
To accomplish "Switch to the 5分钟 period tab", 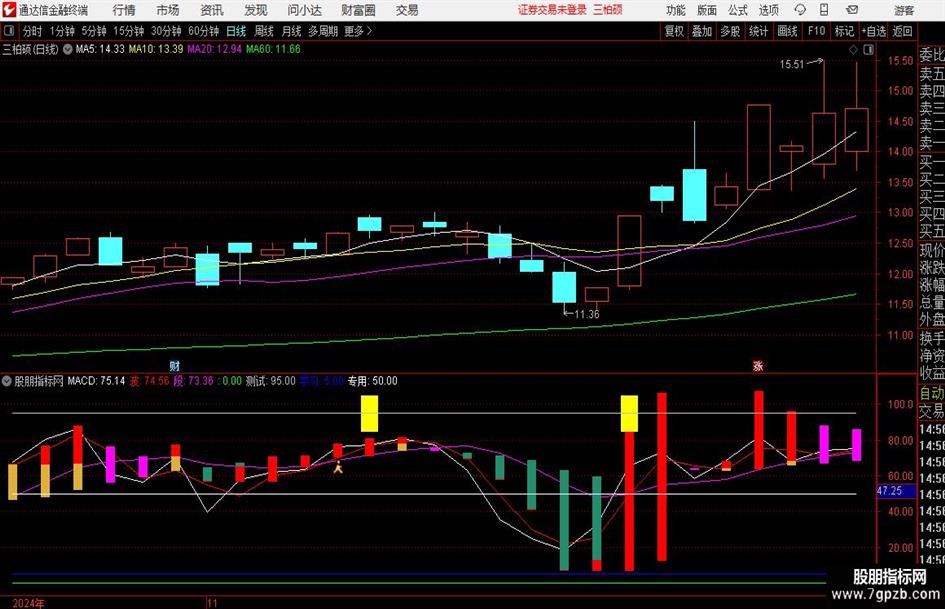I will 93,31.
